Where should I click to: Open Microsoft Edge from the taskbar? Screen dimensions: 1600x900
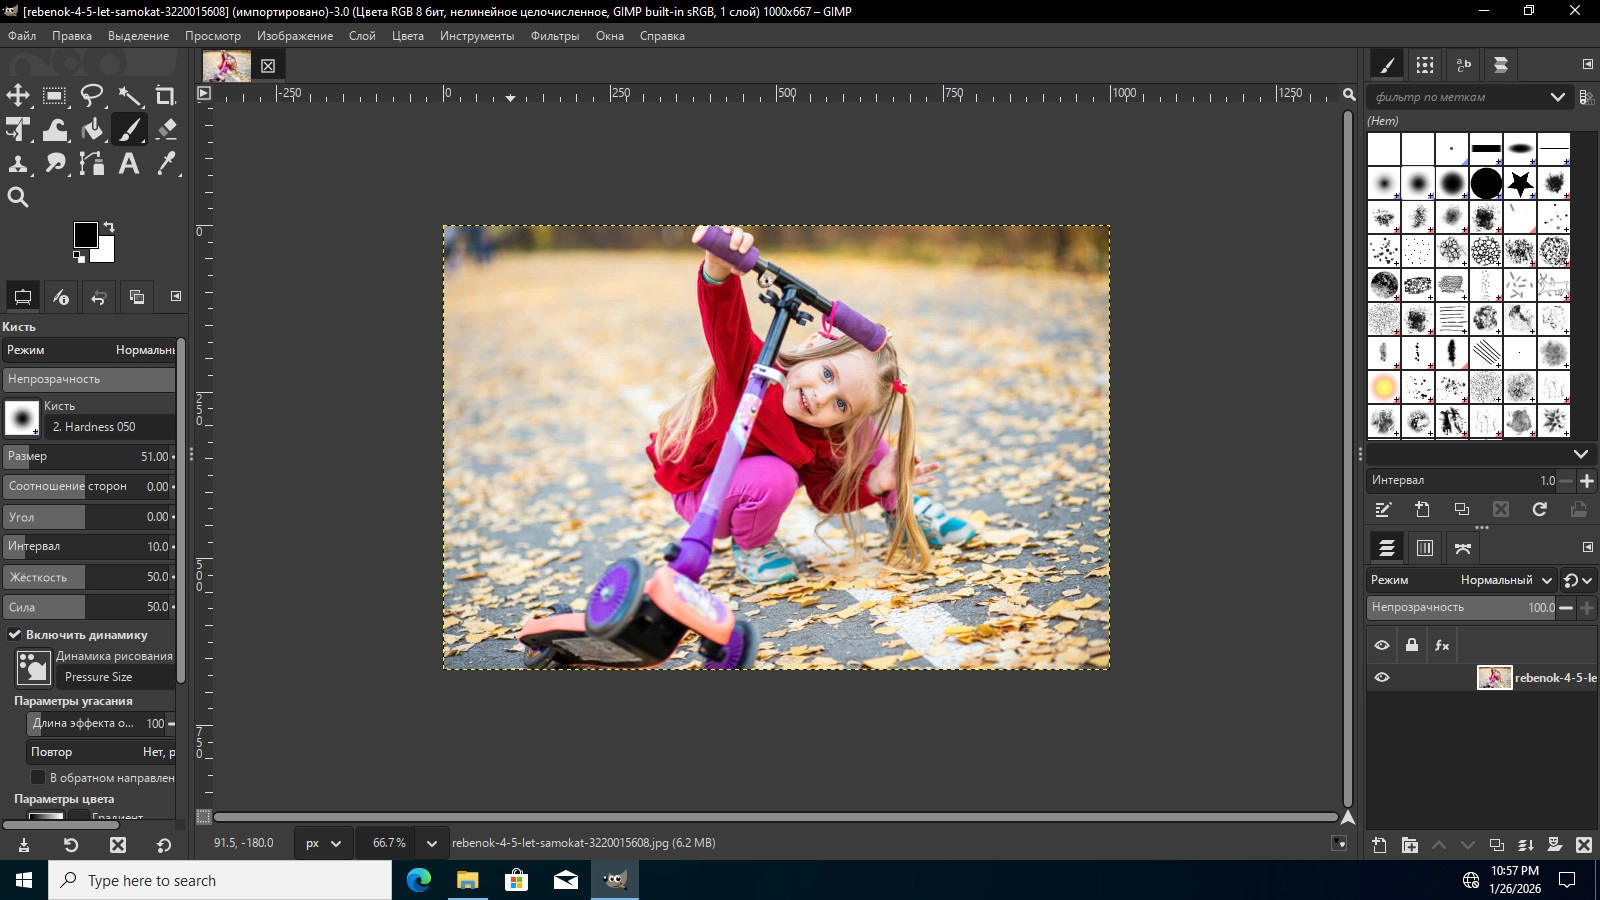(x=418, y=880)
